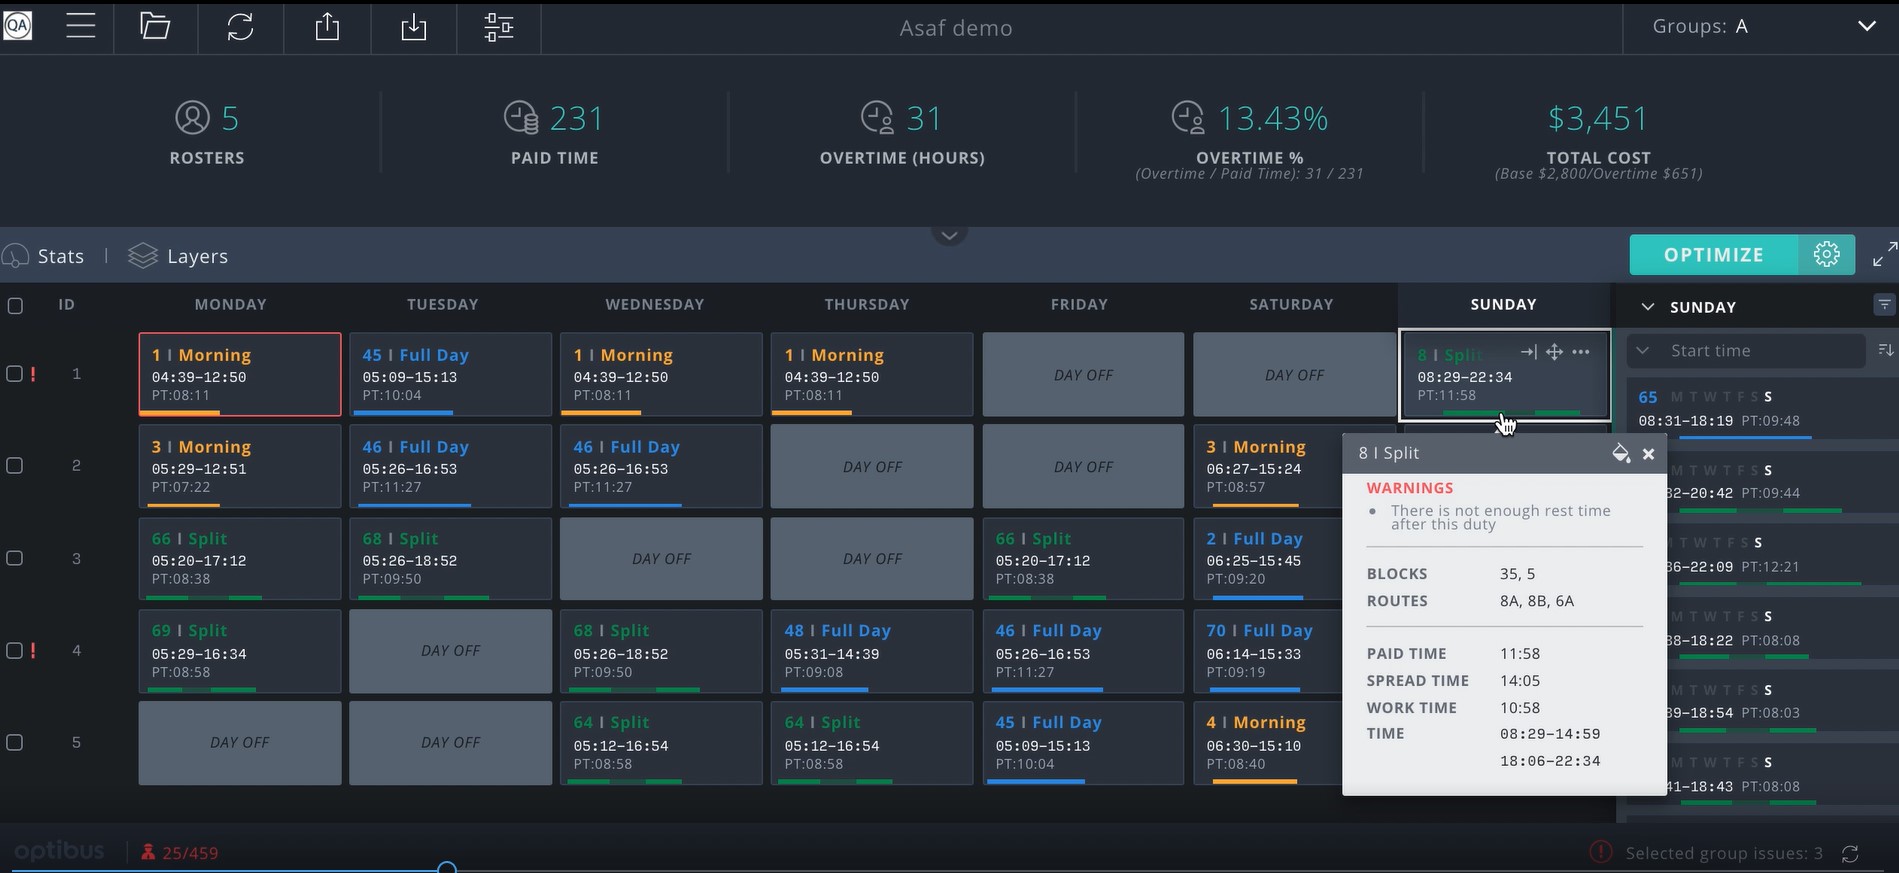Open the sliders settings icon
This screenshot has width=1899, height=873.
pos(499,27)
